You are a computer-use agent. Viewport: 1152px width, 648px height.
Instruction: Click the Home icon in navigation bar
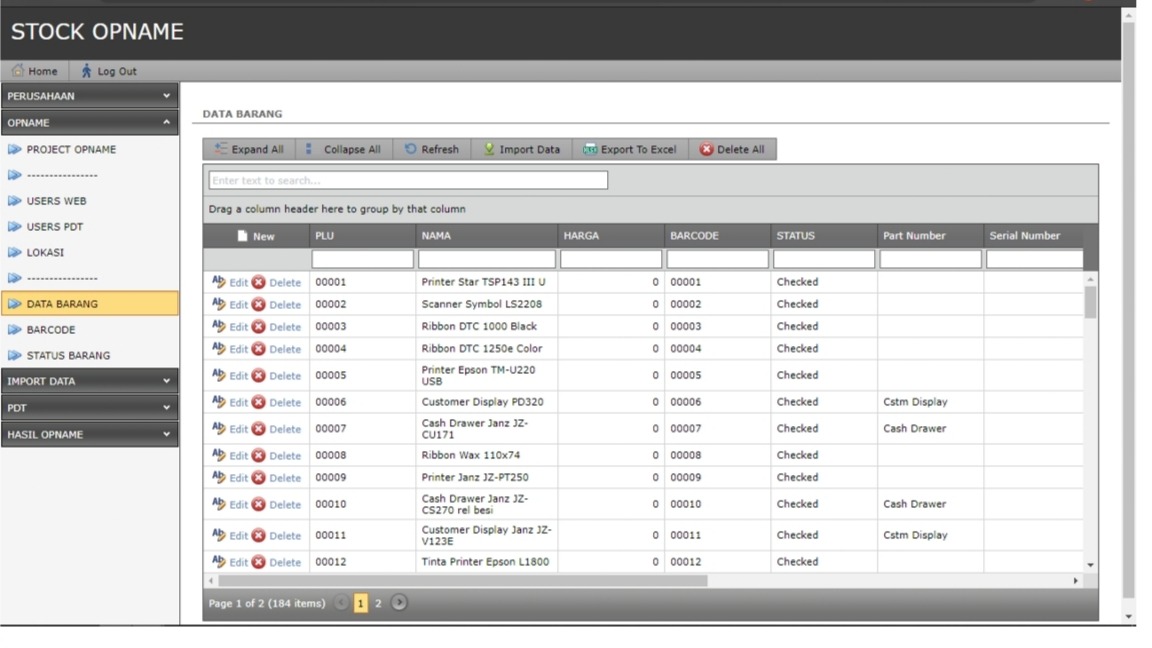tap(18, 71)
